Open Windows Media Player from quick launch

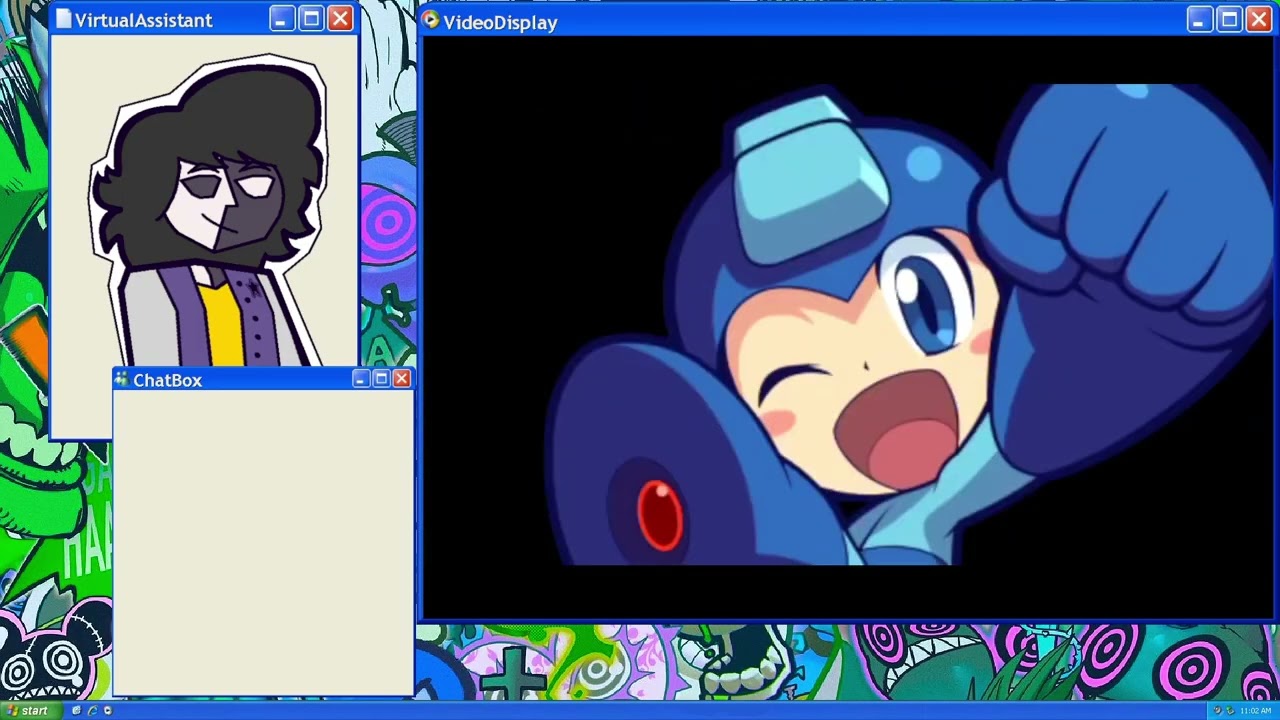(108, 711)
